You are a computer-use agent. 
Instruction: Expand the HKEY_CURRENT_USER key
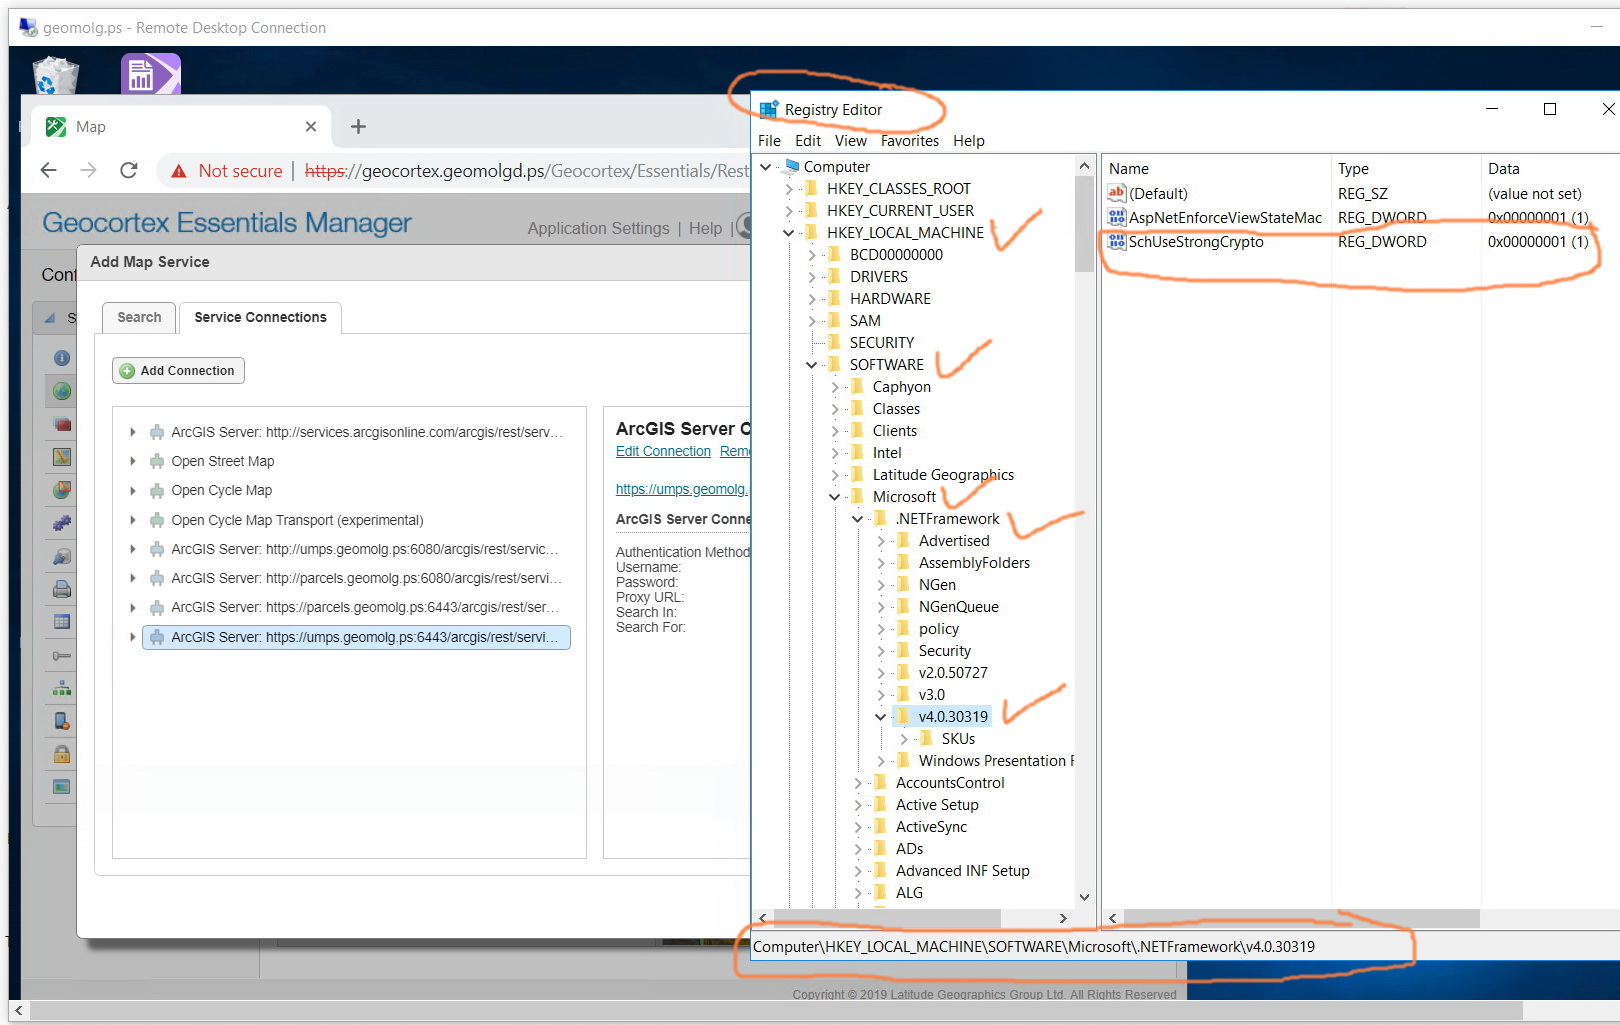pos(789,211)
